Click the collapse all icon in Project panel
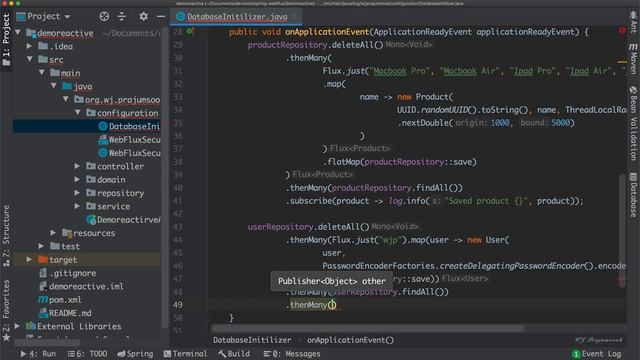This screenshot has height=360, width=640. 122,16
